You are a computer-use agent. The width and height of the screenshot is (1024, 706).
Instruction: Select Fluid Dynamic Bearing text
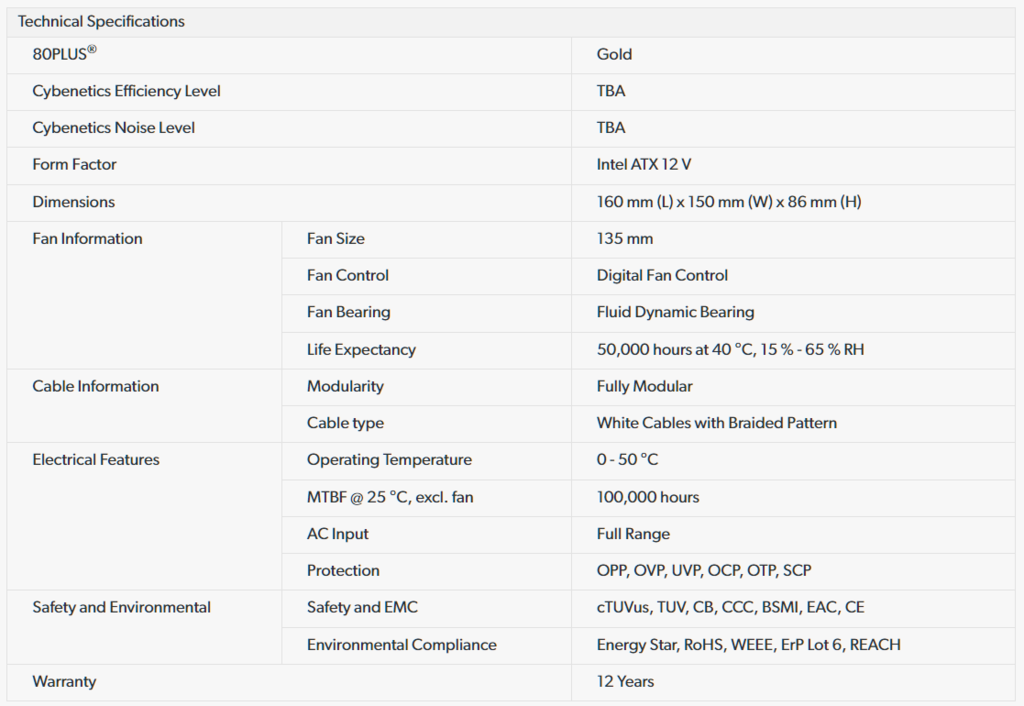pos(675,312)
